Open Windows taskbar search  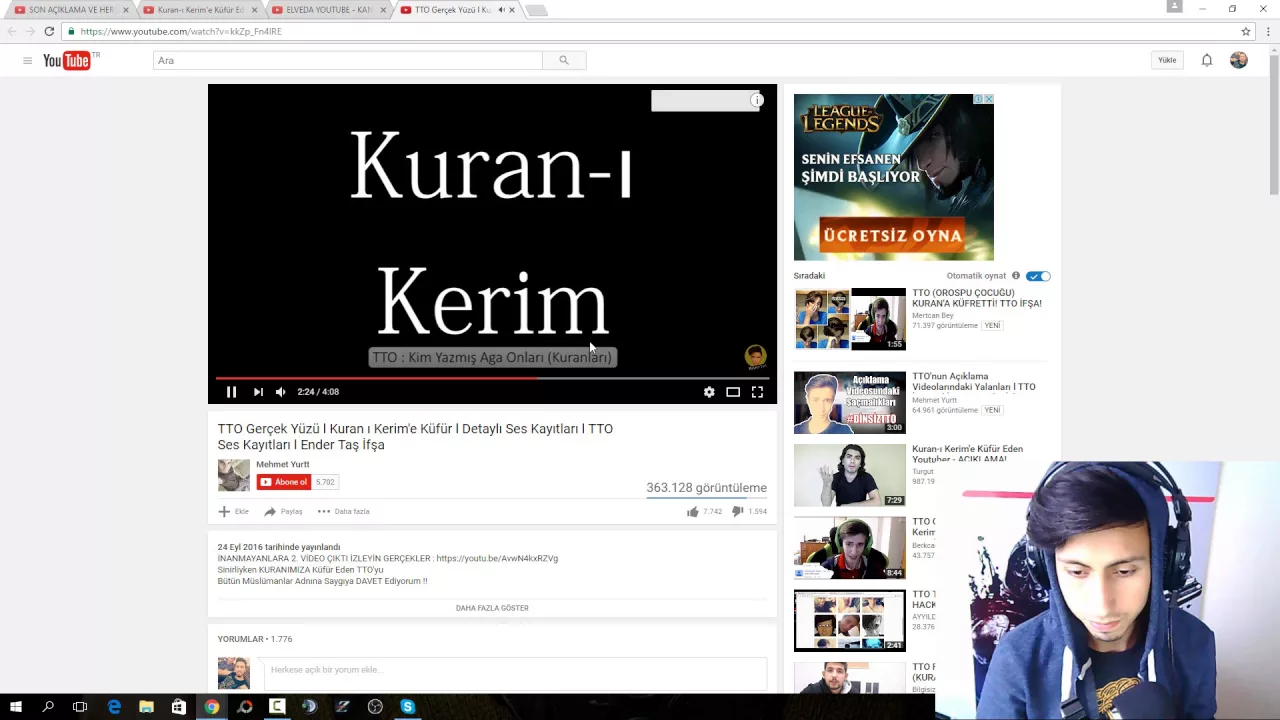click(x=48, y=707)
